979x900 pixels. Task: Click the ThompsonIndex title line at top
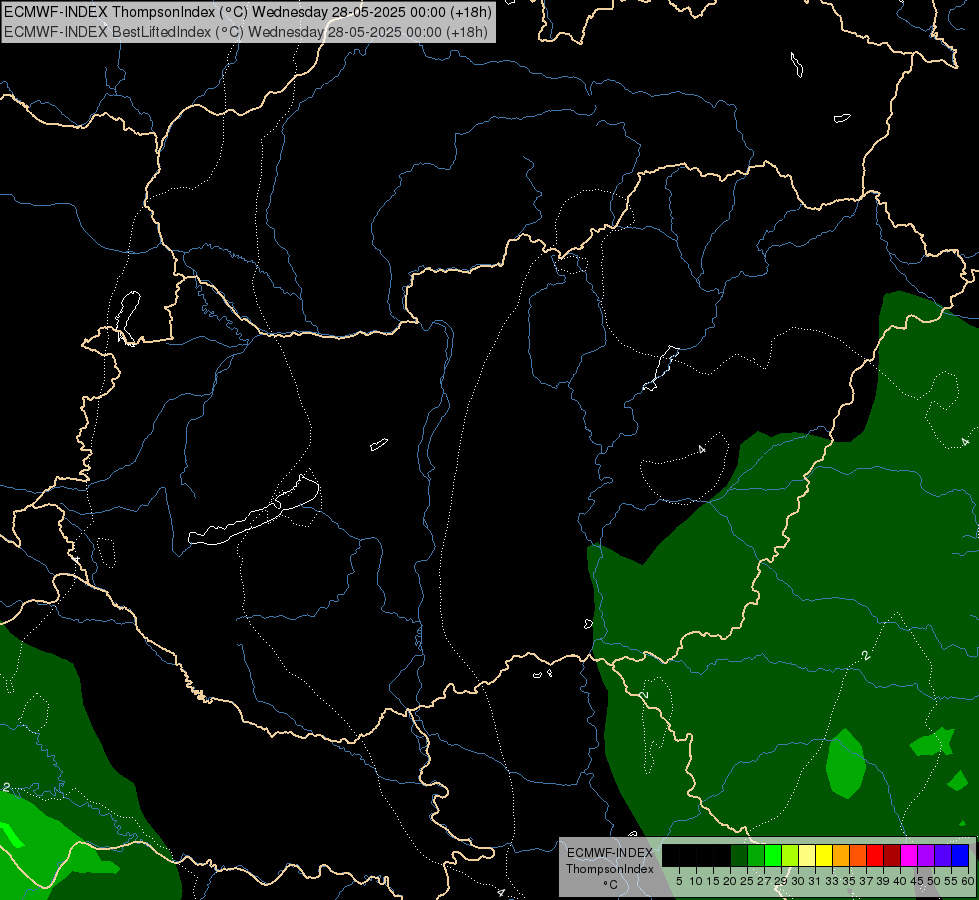click(x=248, y=11)
